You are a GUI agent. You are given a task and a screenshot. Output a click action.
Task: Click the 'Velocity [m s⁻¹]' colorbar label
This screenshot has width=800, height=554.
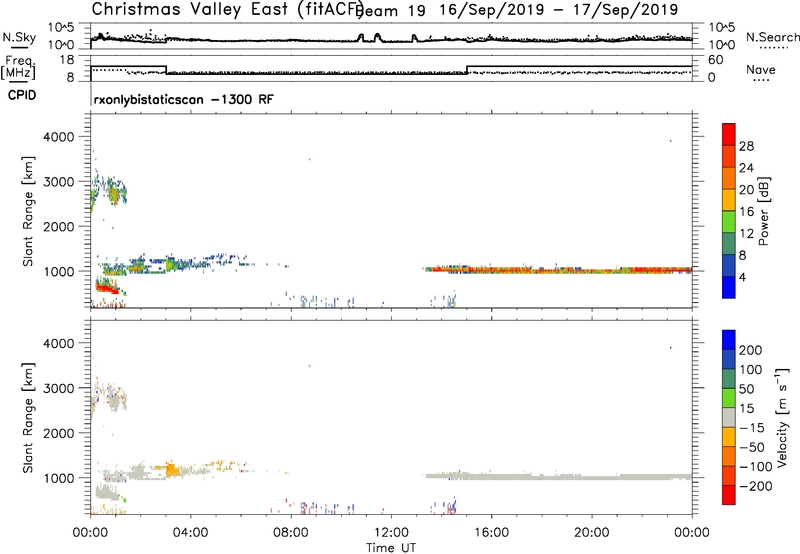click(x=781, y=417)
